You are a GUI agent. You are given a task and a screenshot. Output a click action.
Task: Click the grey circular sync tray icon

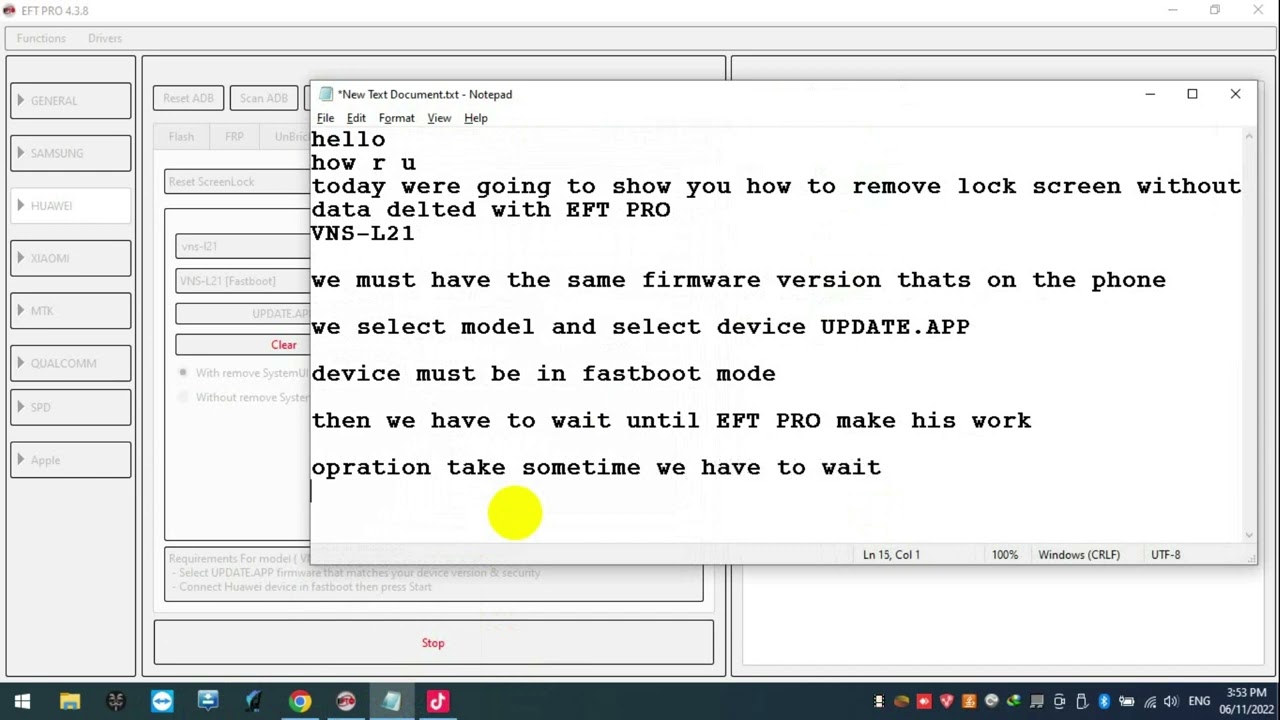click(x=991, y=701)
